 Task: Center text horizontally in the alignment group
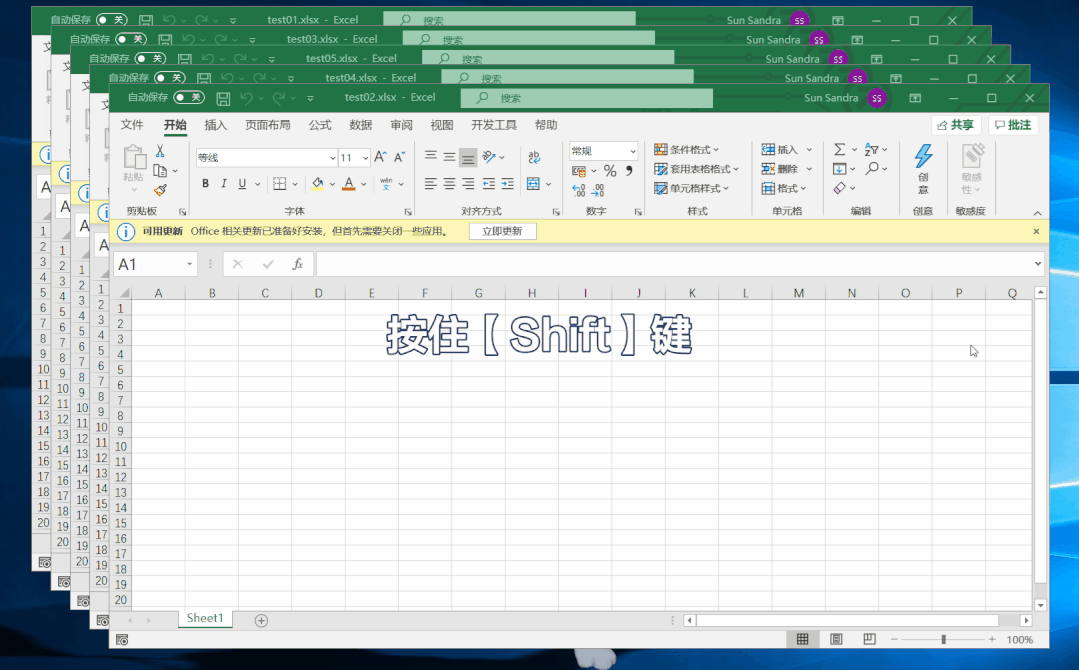[449, 184]
